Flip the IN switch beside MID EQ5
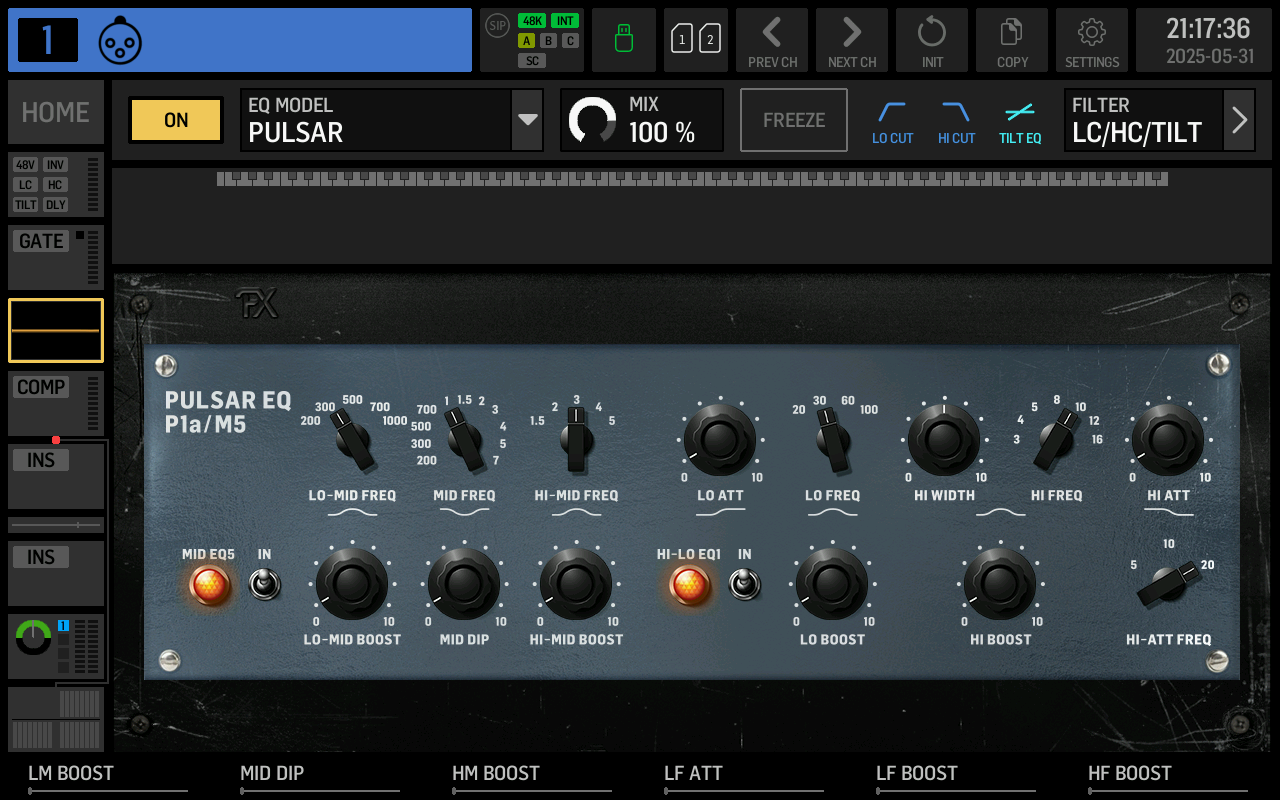 point(264,584)
